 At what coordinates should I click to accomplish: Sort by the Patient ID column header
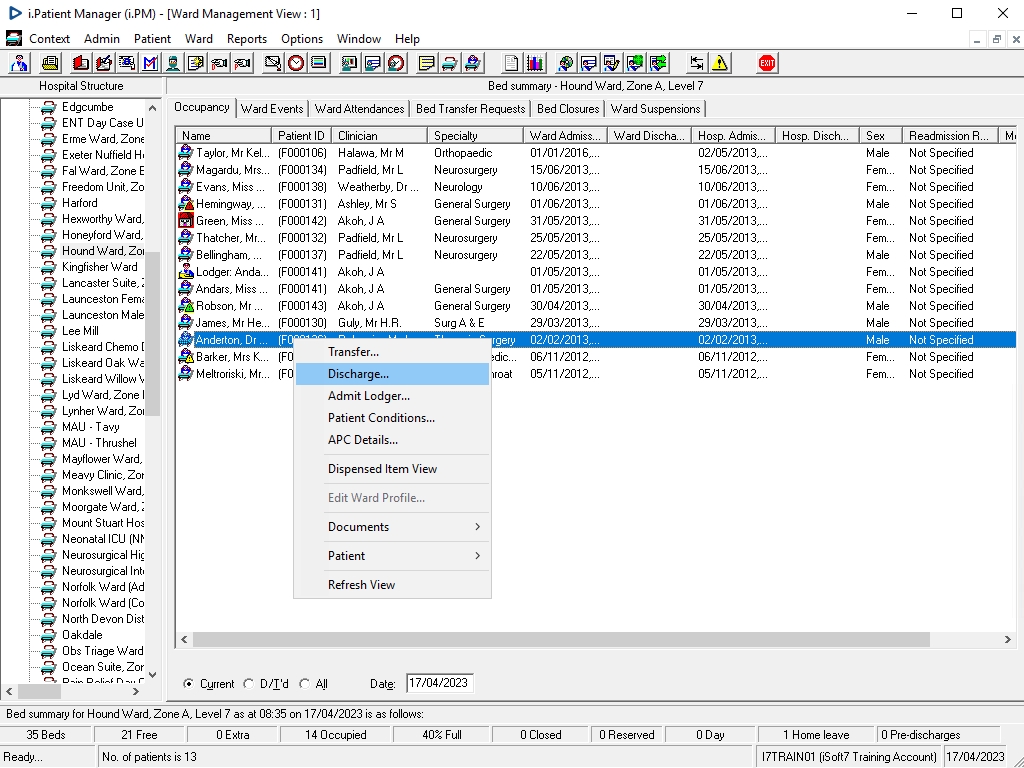point(301,136)
